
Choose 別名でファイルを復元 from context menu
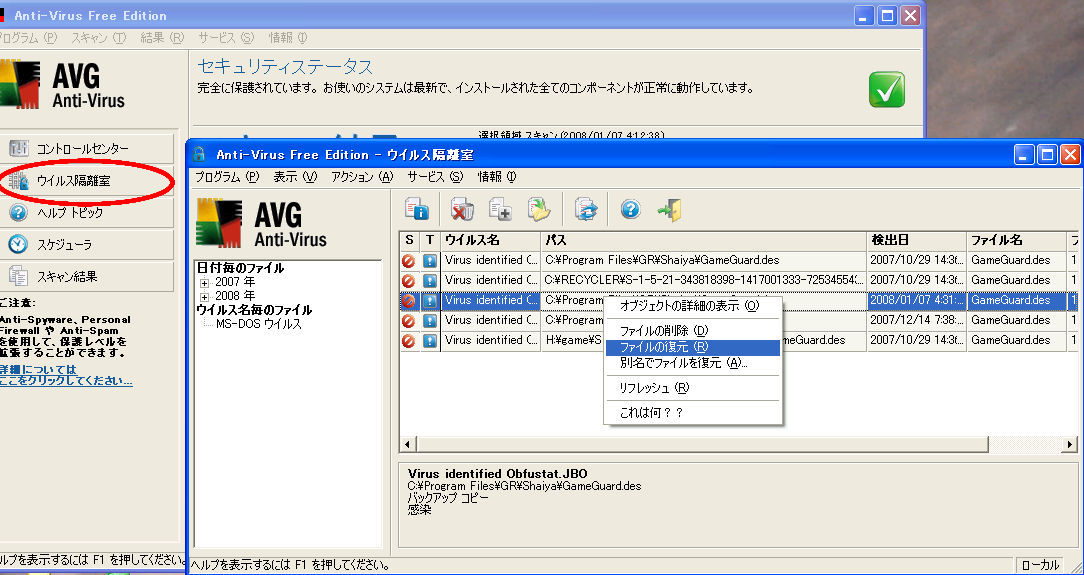click(x=693, y=363)
